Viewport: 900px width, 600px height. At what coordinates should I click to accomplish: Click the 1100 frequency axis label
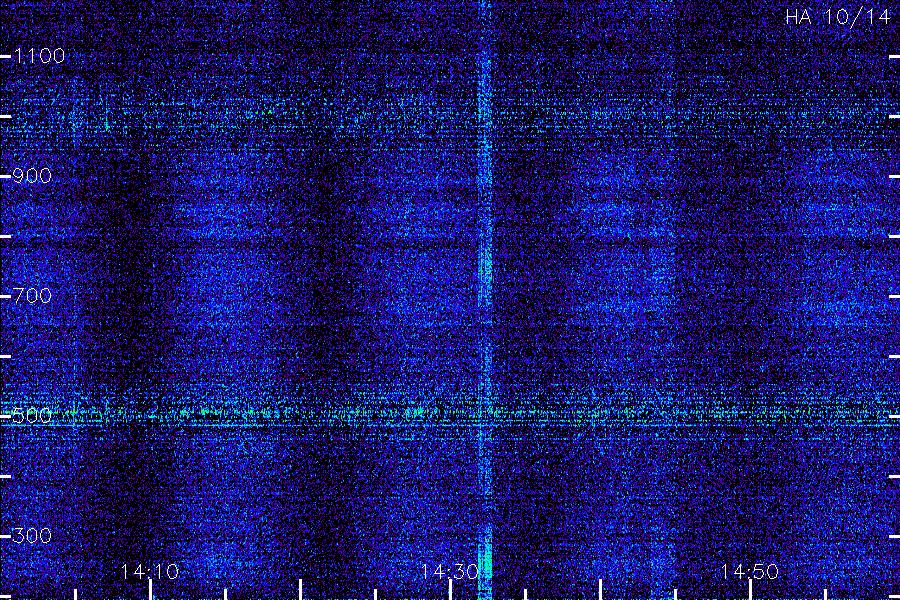coord(40,56)
